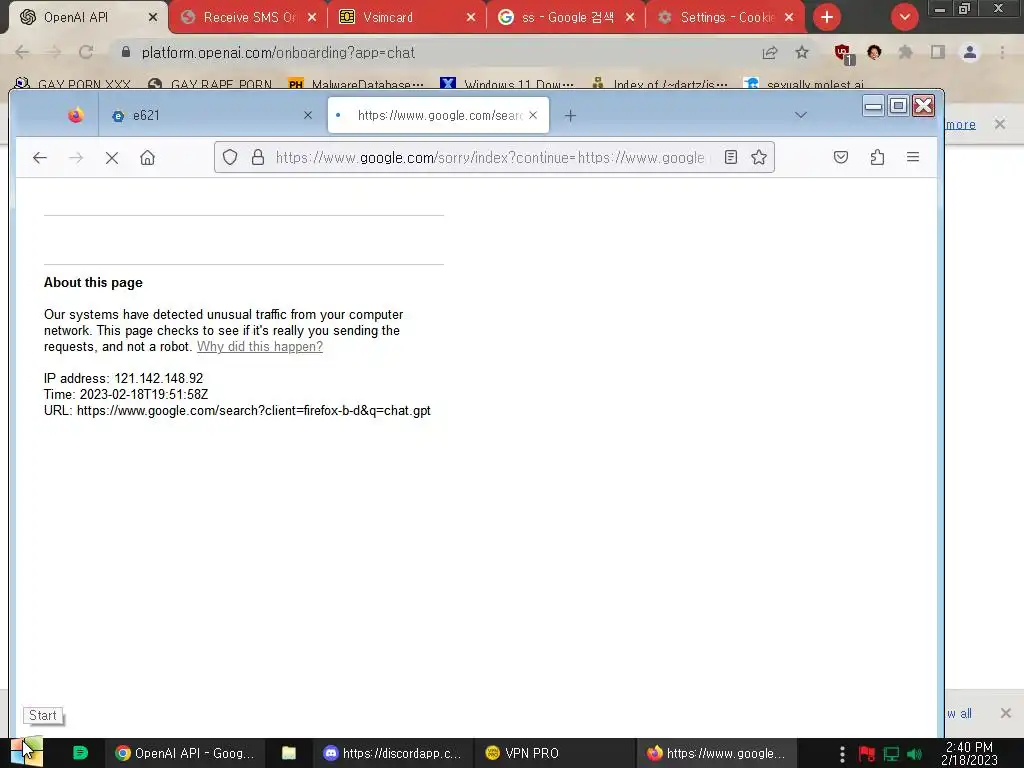This screenshot has height=768, width=1024.
Task: Go to Firefox home page
Action: point(148,157)
